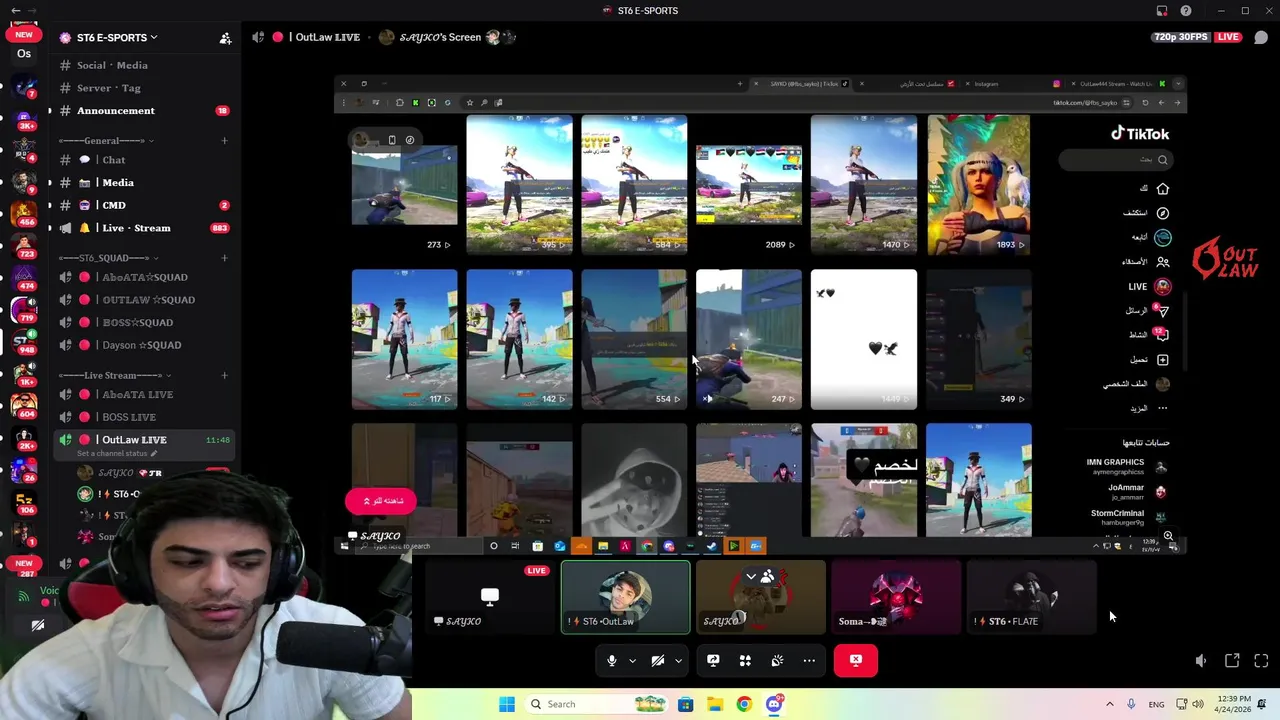Screen dimensions: 1280x720
Task: Open the Announcement channel
Action: tap(144, 111)
